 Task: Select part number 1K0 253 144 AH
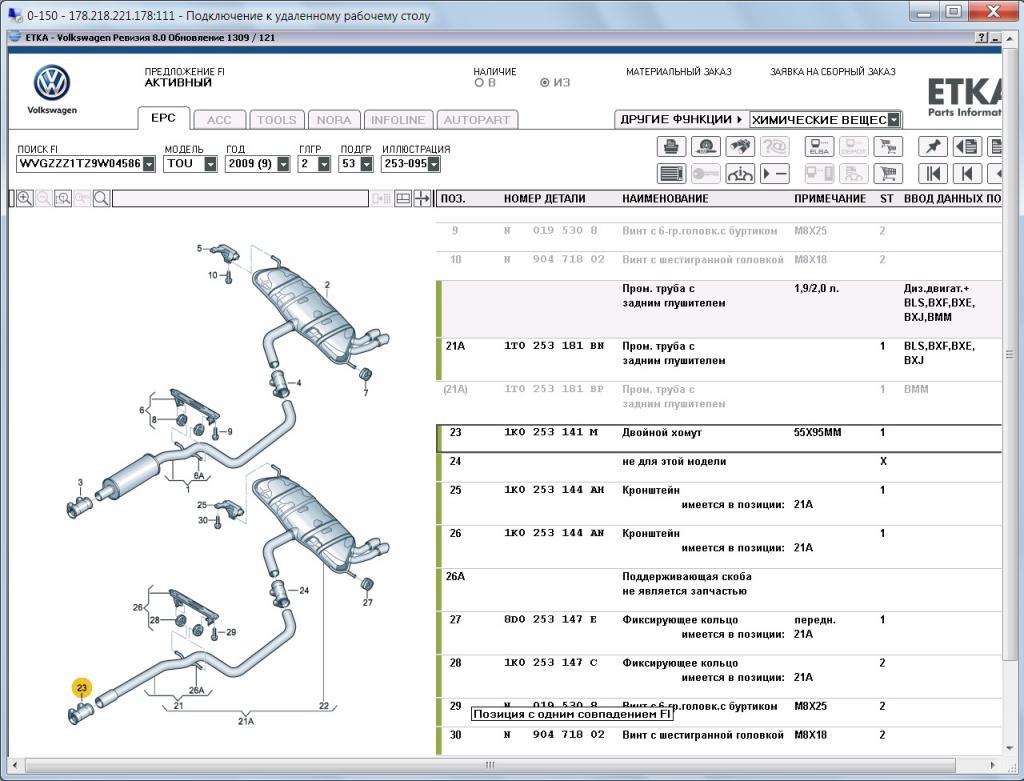point(554,490)
